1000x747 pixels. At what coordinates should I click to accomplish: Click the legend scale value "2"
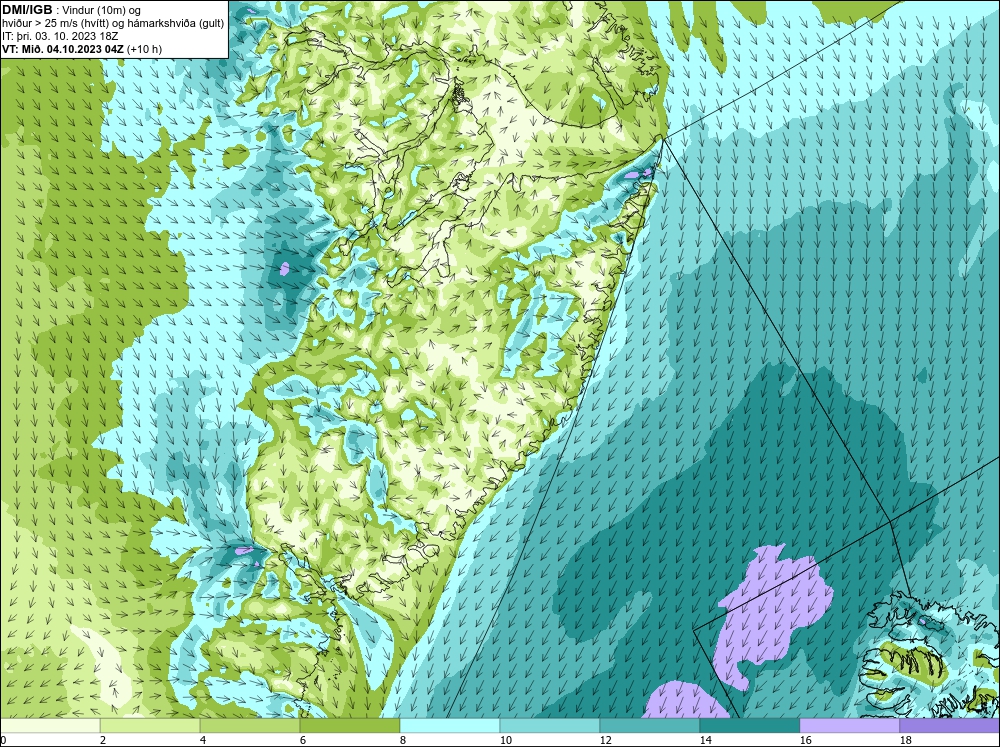coord(103,740)
